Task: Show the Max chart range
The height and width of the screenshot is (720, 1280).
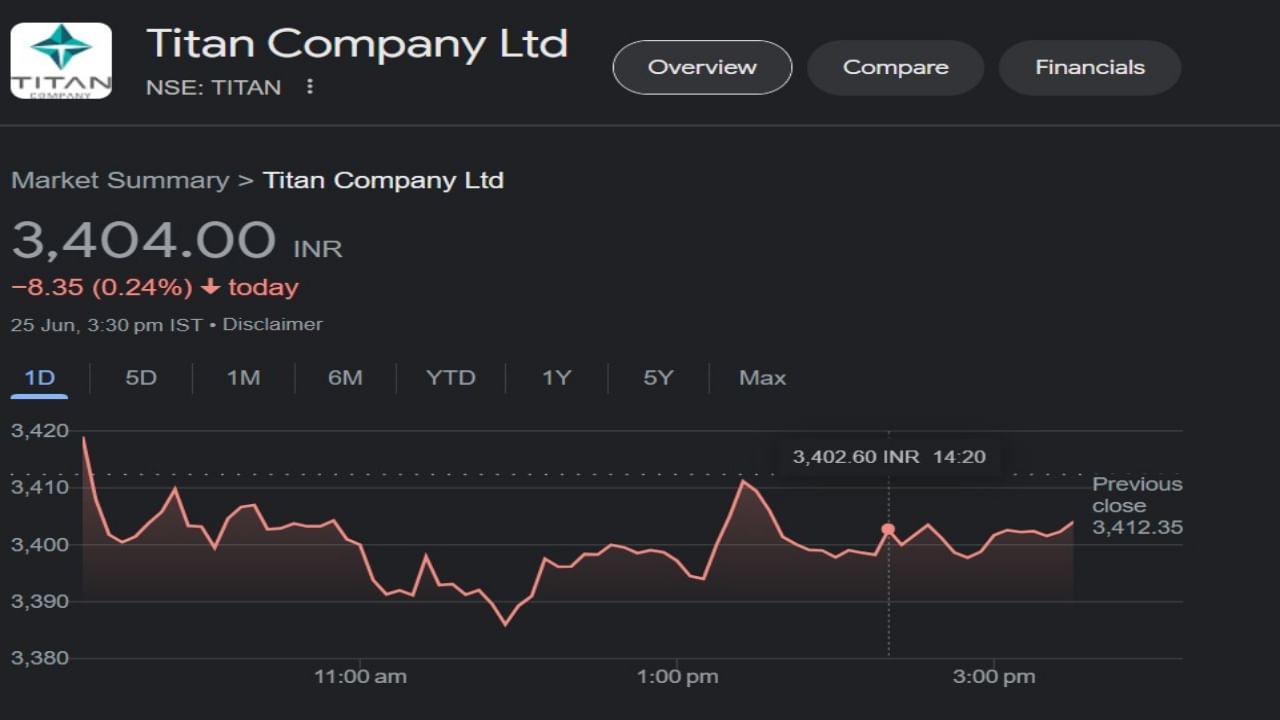Action: click(762, 378)
